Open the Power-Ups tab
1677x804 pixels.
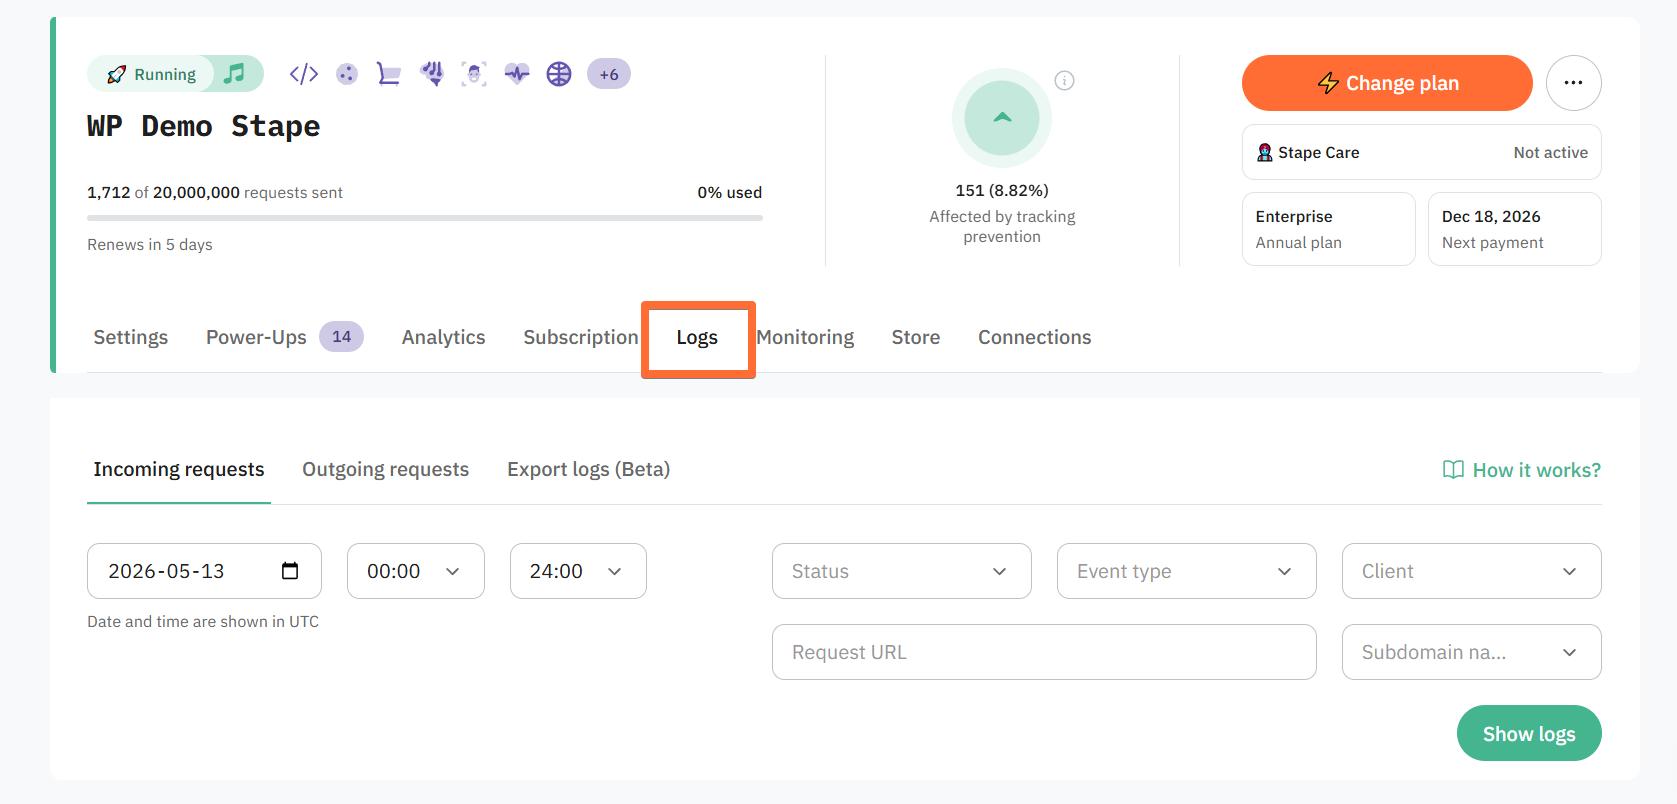click(x=256, y=337)
